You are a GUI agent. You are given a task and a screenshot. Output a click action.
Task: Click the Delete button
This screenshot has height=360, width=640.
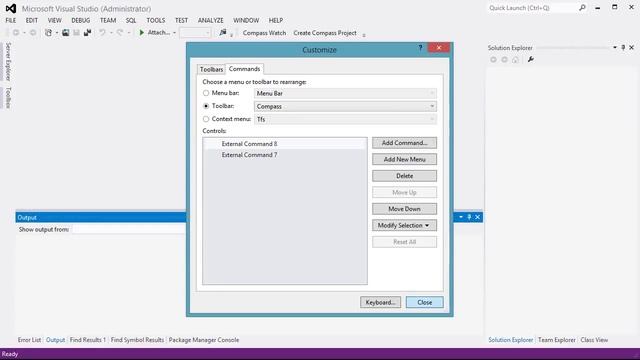click(x=404, y=176)
